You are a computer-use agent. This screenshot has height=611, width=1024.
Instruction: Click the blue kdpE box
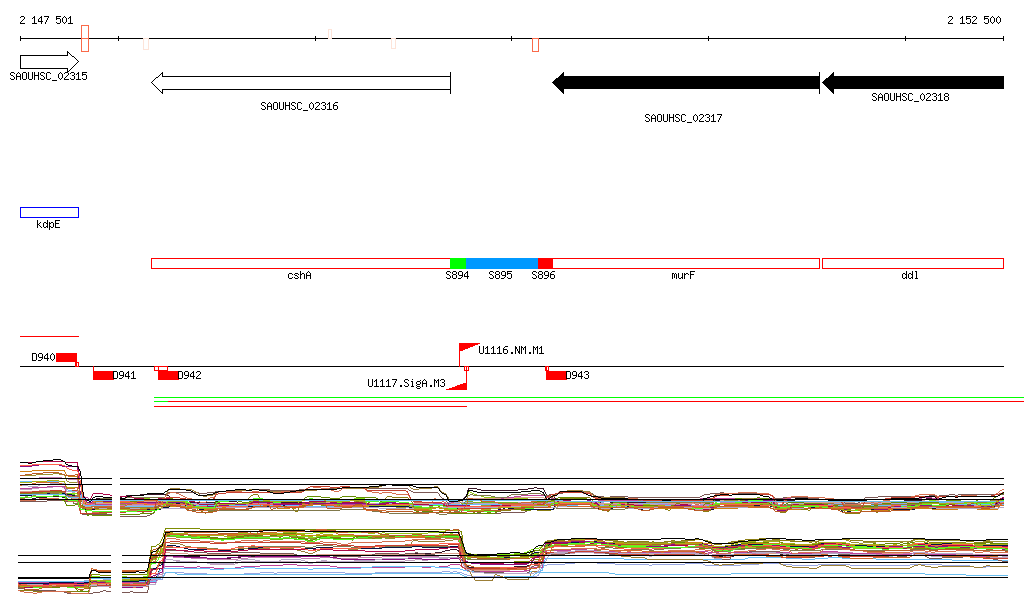click(x=50, y=212)
